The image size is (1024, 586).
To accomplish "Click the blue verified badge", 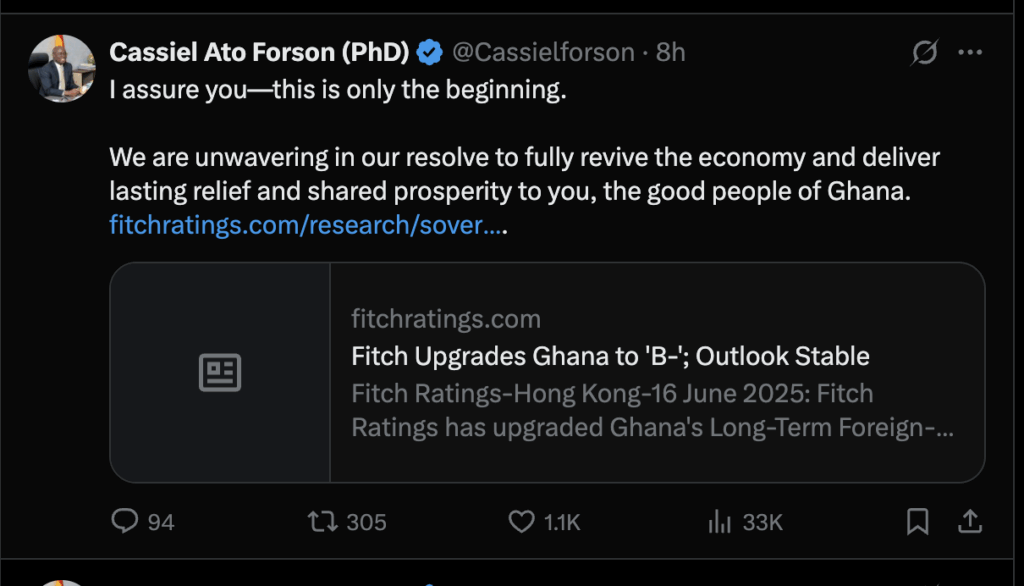I will coord(430,52).
